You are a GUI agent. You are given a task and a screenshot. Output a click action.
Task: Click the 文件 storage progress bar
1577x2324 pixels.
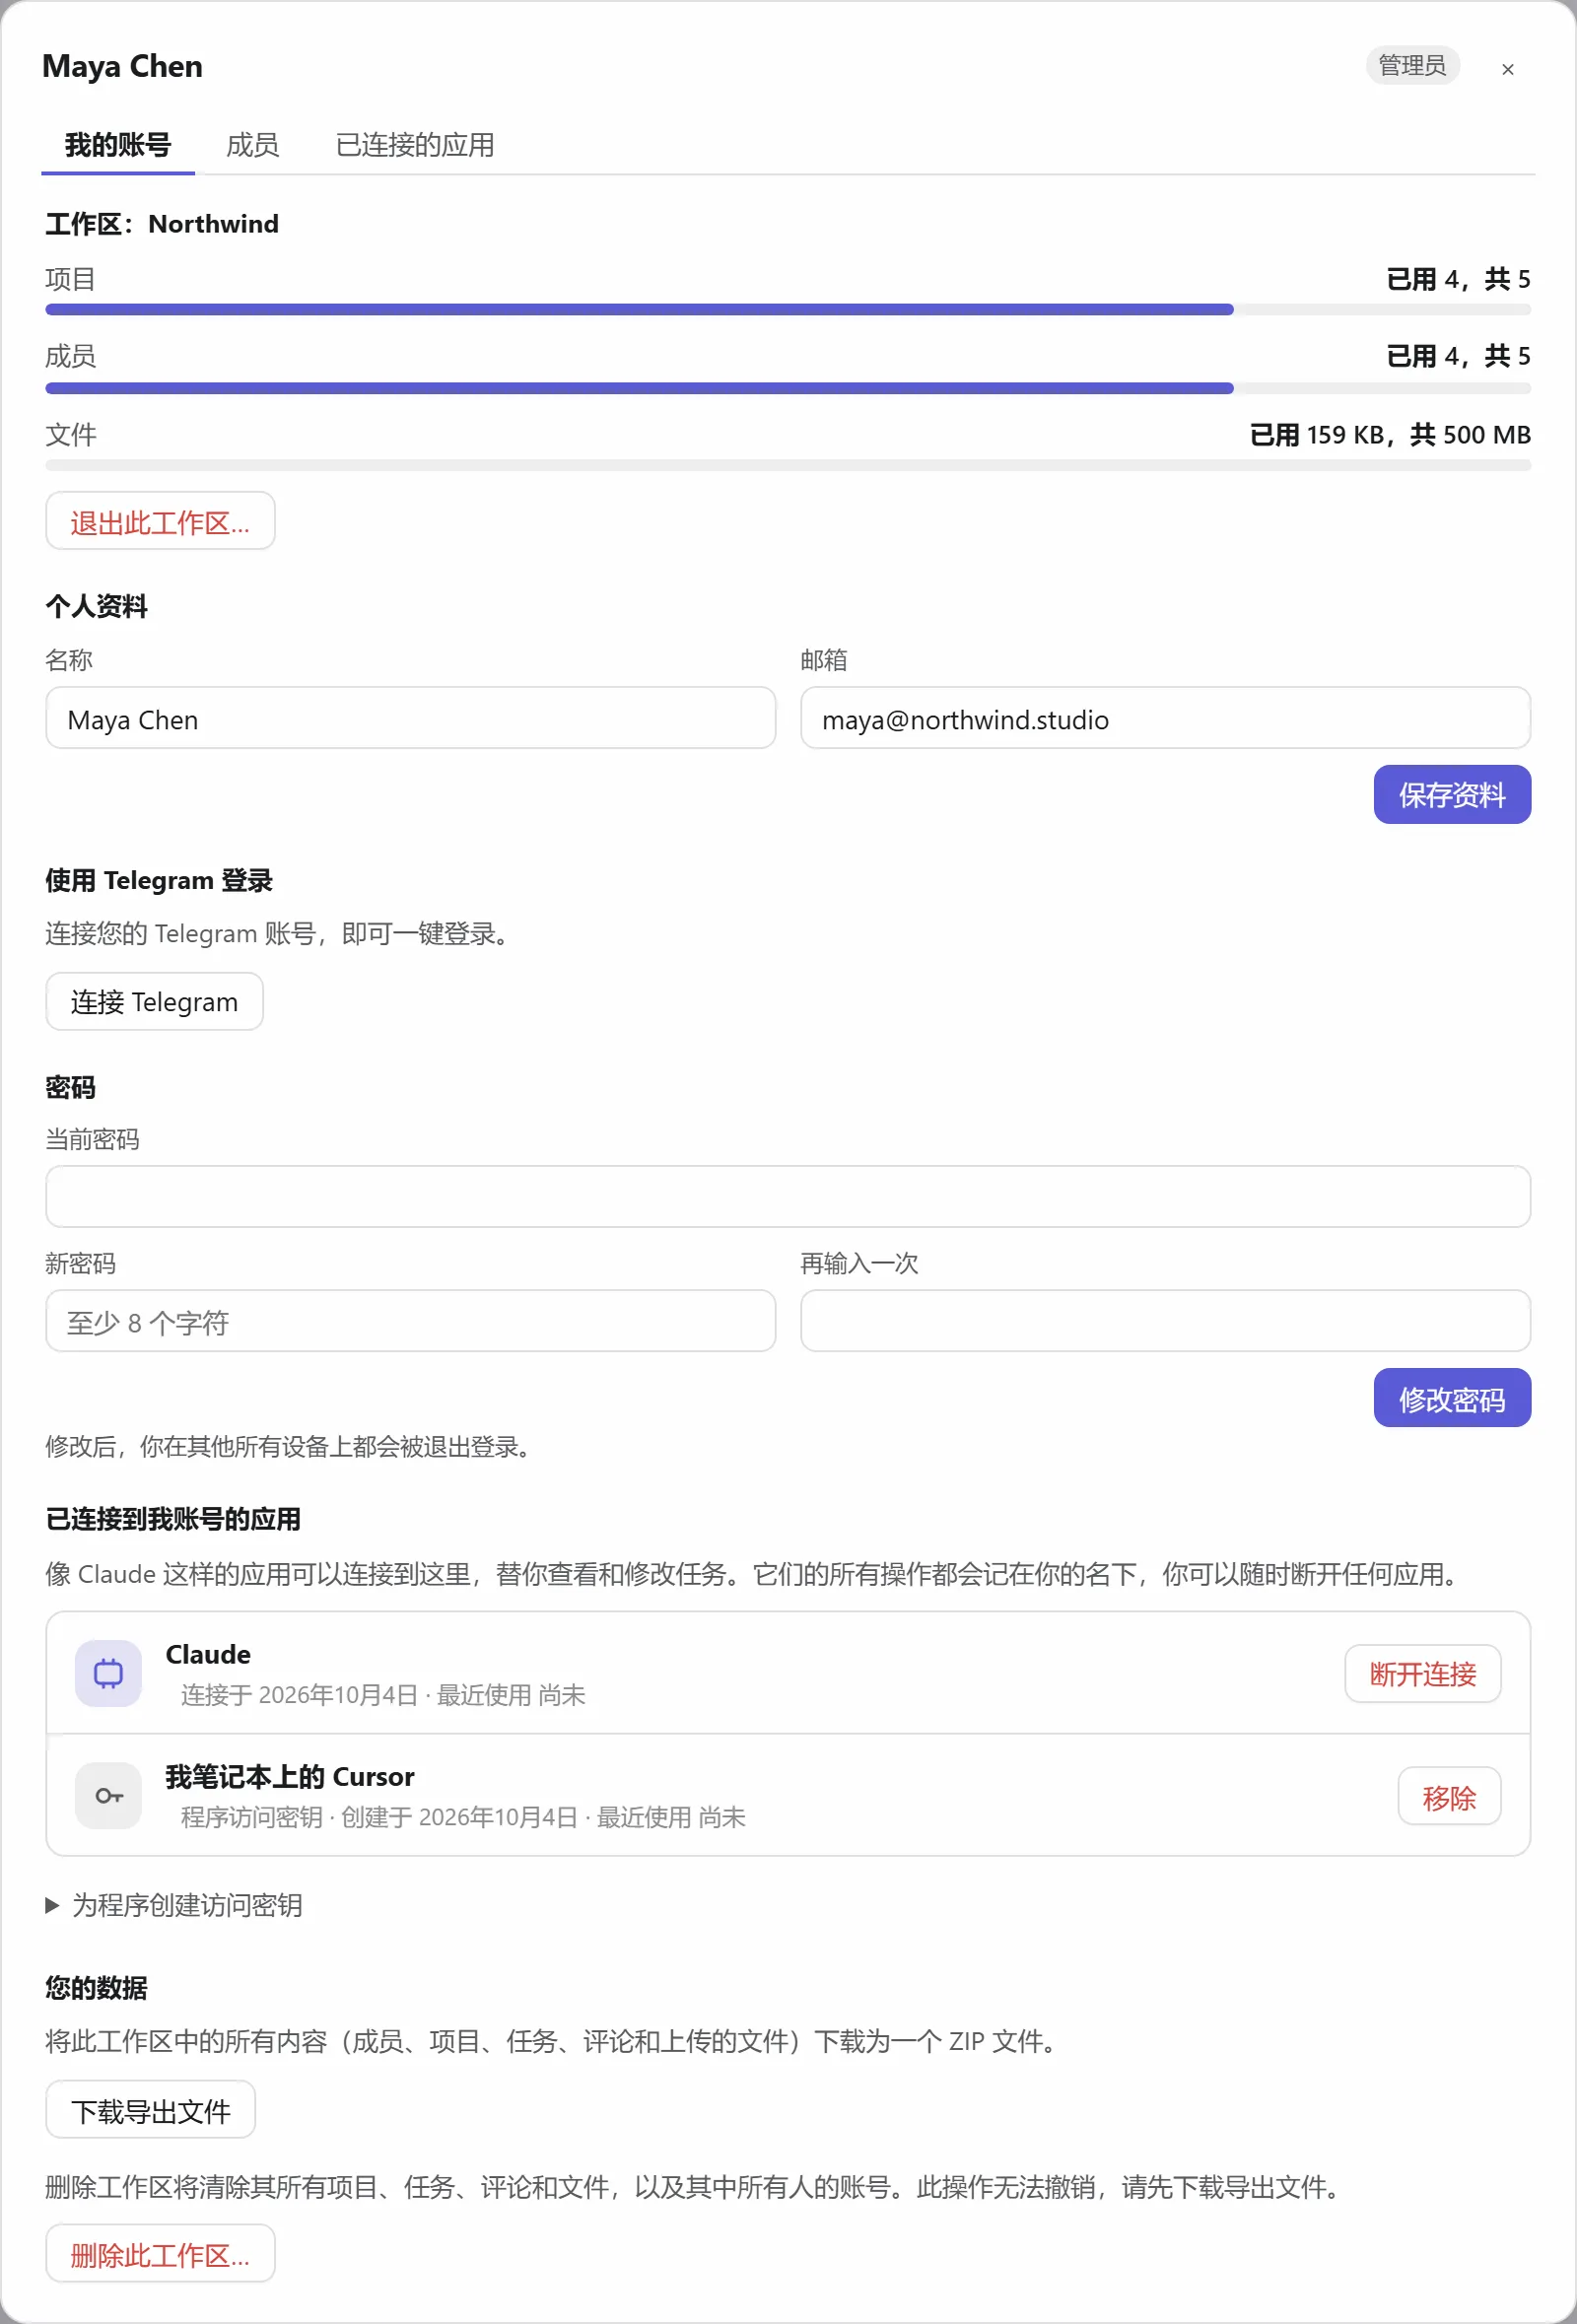coord(788,466)
